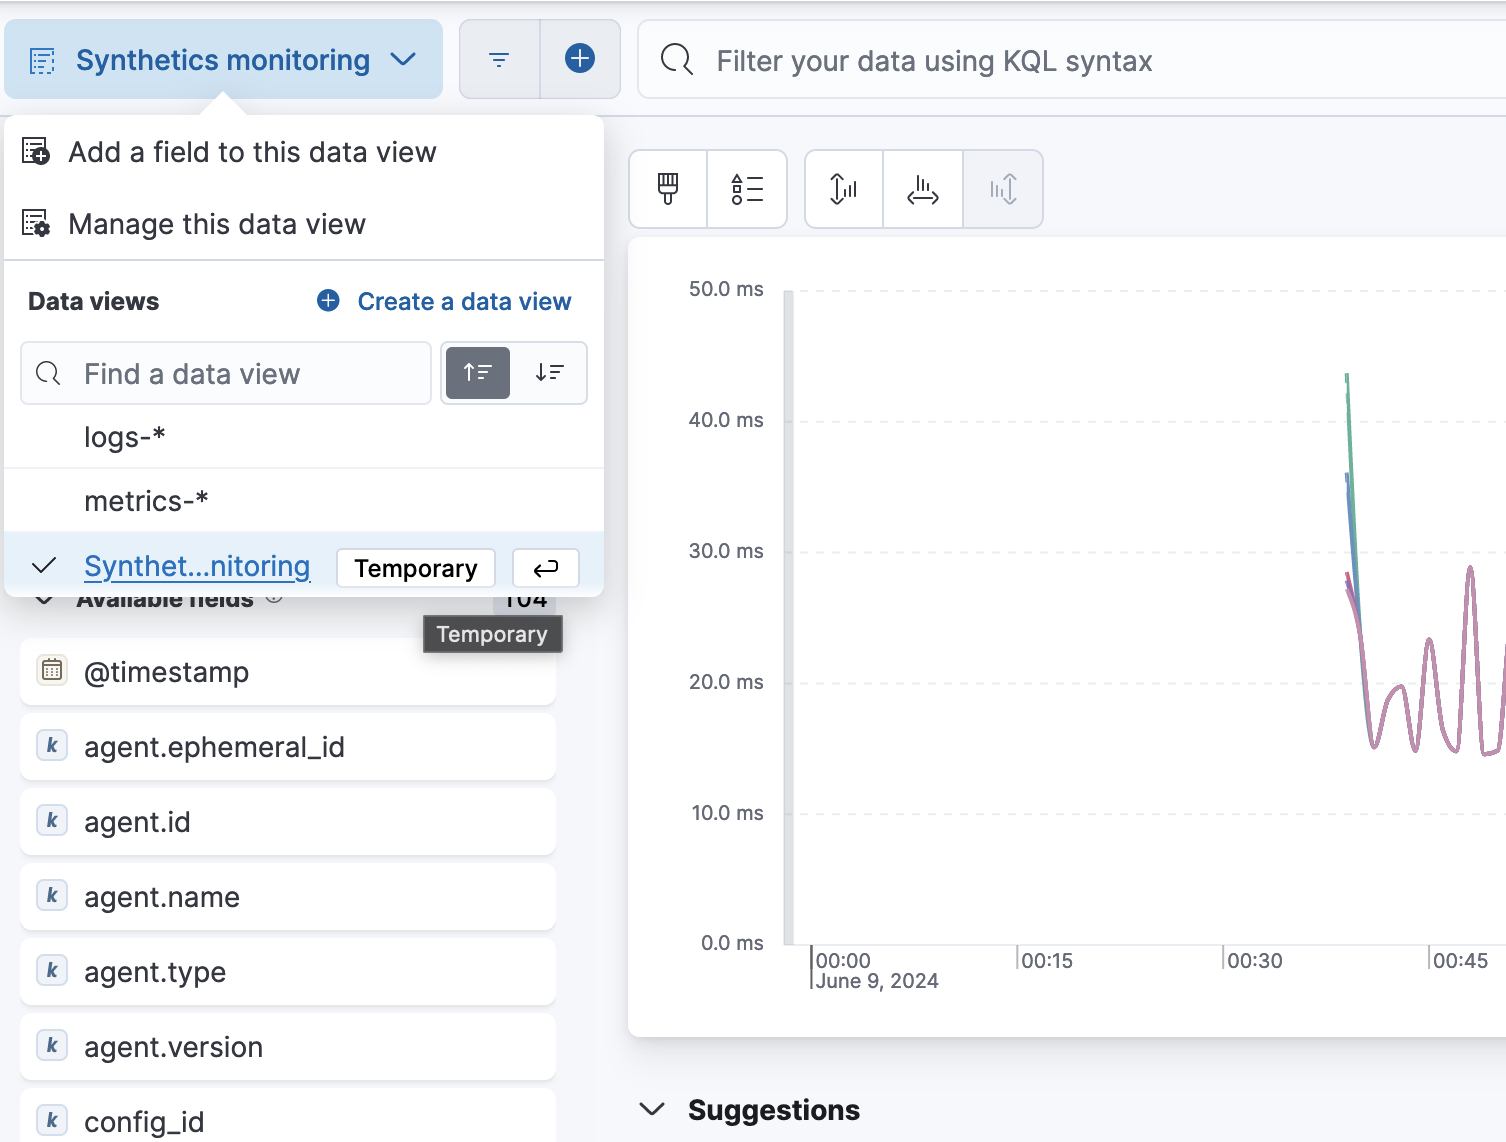Add a filter with the plus icon
The height and width of the screenshot is (1142, 1506).
pyautogui.click(x=580, y=60)
